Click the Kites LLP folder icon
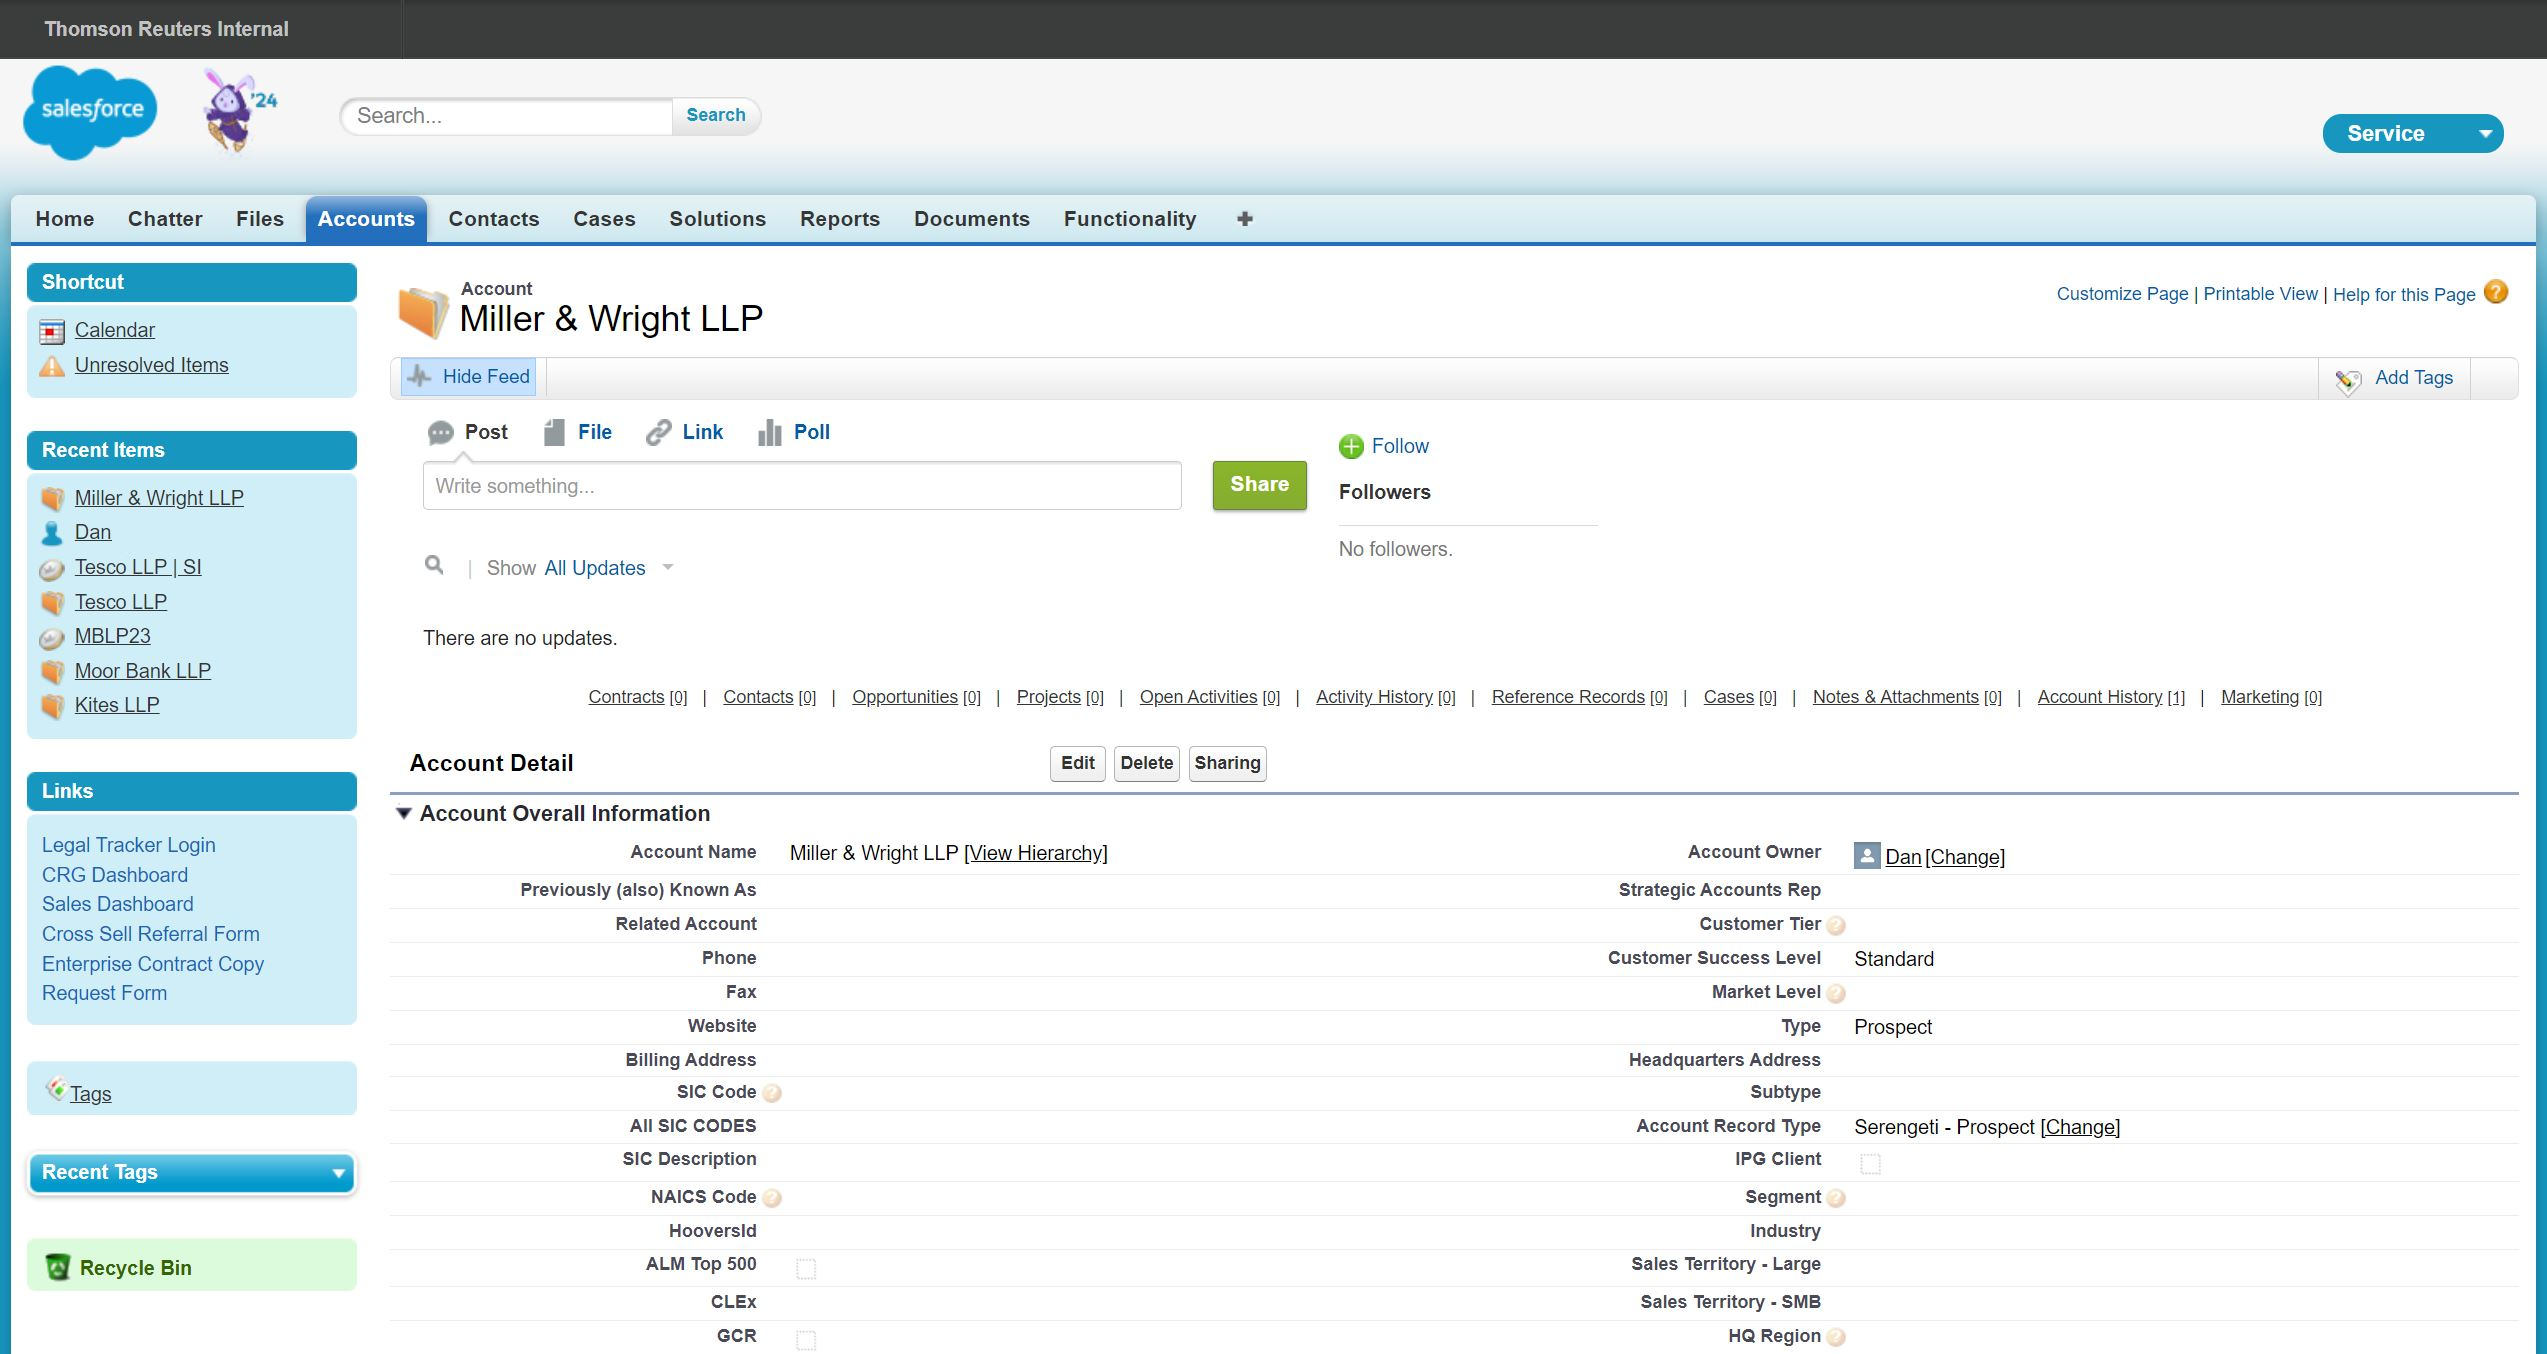This screenshot has height=1354, width=2547. (x=53, y=706)
